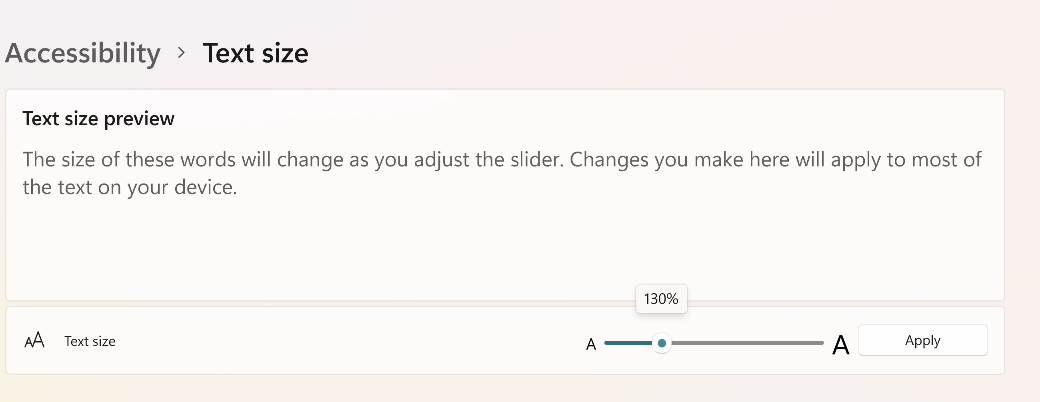Click the blank area right of the page title

coord(650,53)
